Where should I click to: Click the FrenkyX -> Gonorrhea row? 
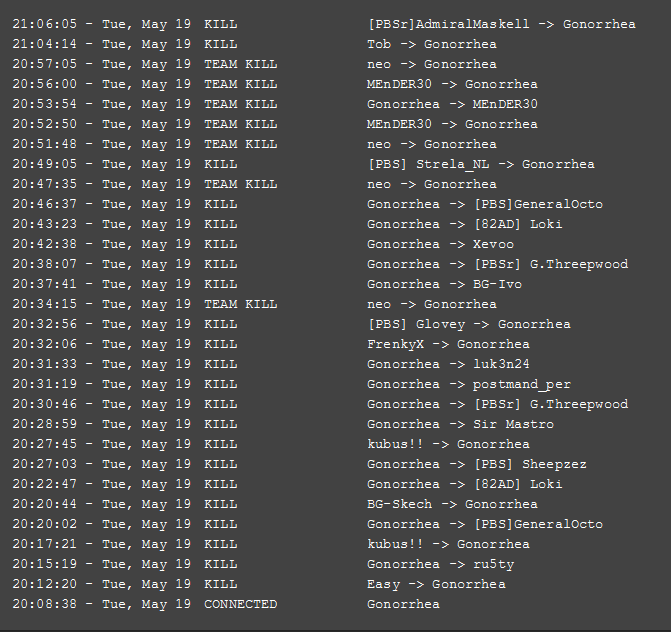[448, 344]
